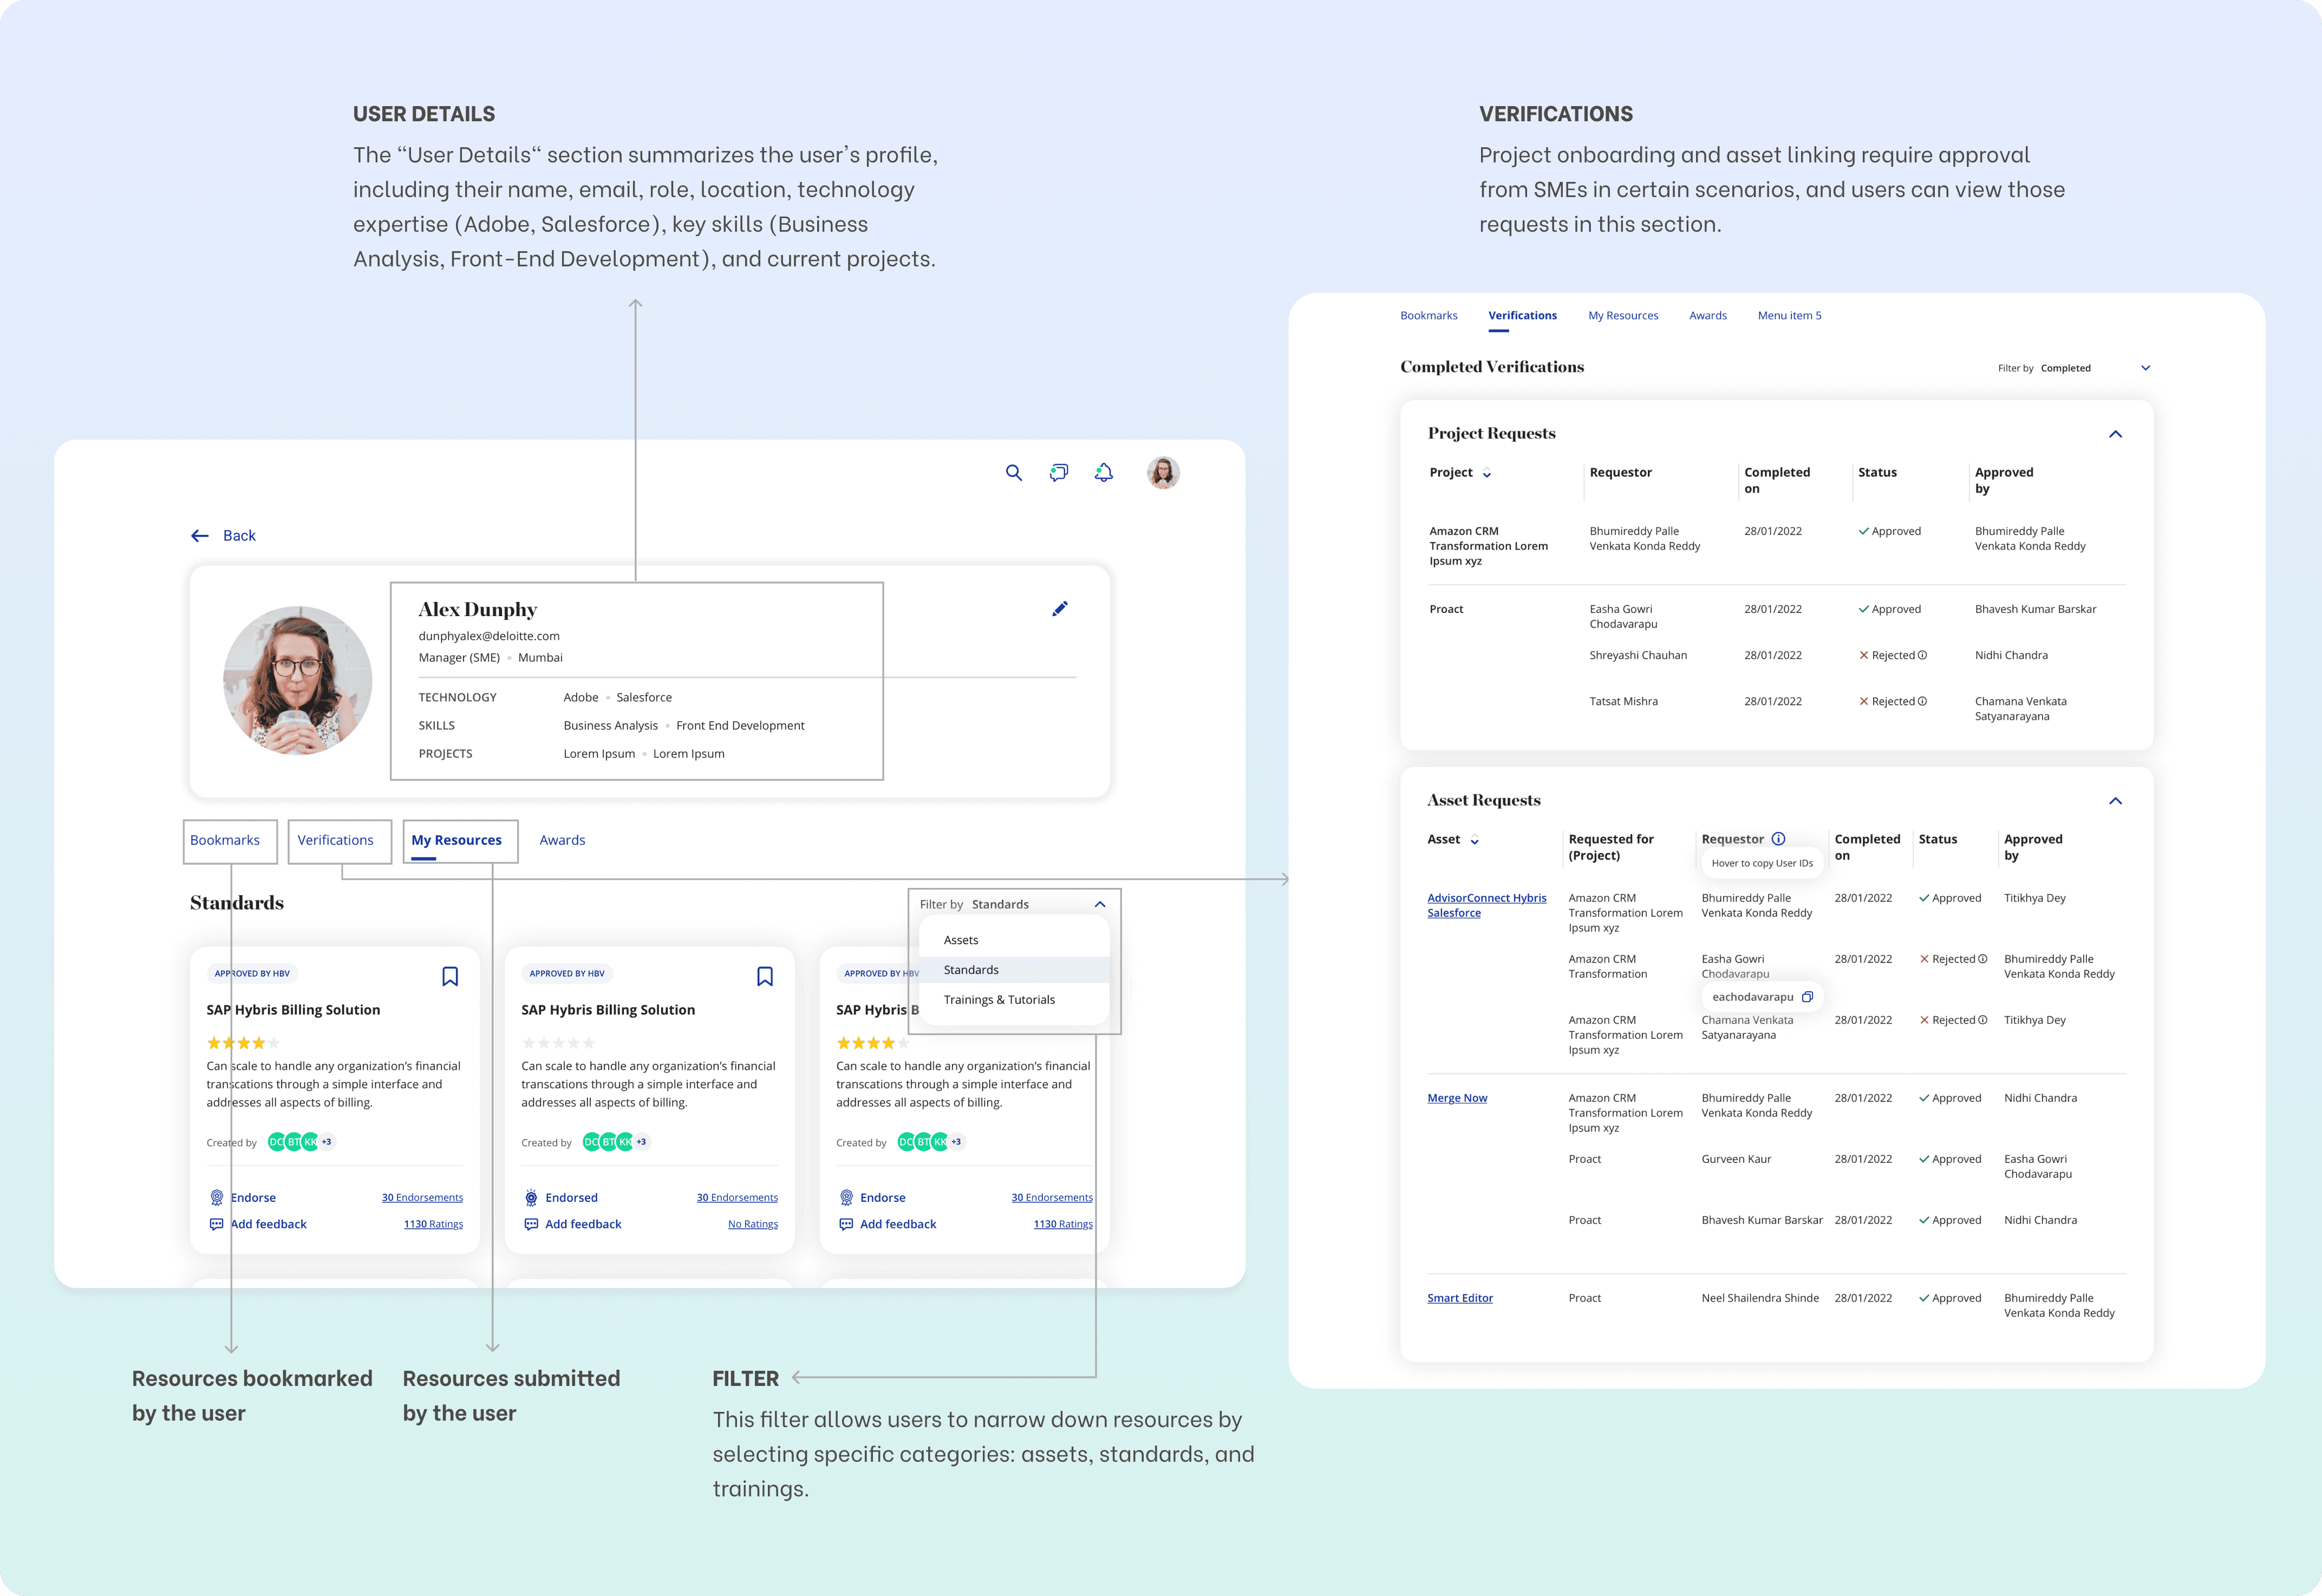Viewport: 2322px width, 1596px height.
Task: Toggle bookmark on the first Standards card
Action: pyautogui.click(x=450, y=977)
